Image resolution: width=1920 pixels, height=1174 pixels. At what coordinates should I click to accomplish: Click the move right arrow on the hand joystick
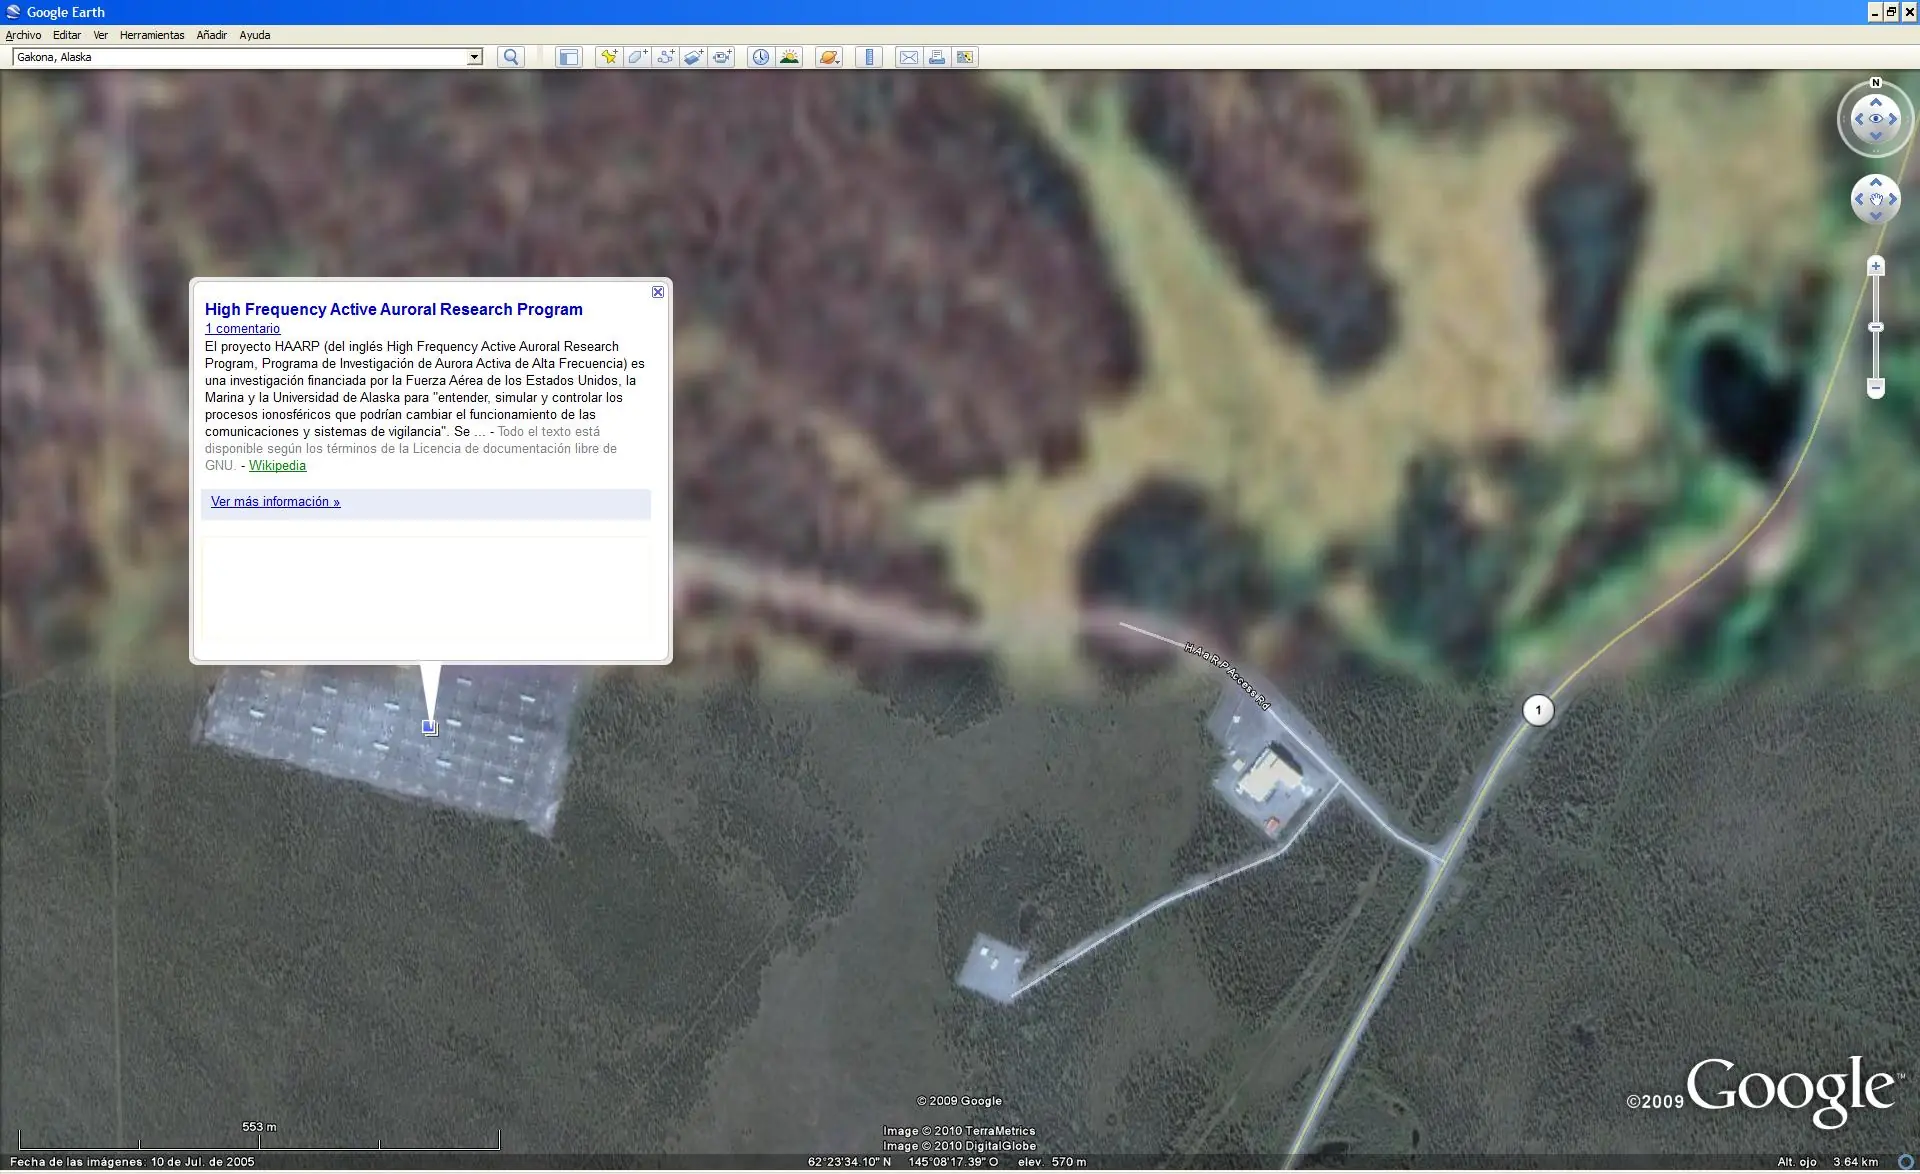click(x=1893, y=199)
